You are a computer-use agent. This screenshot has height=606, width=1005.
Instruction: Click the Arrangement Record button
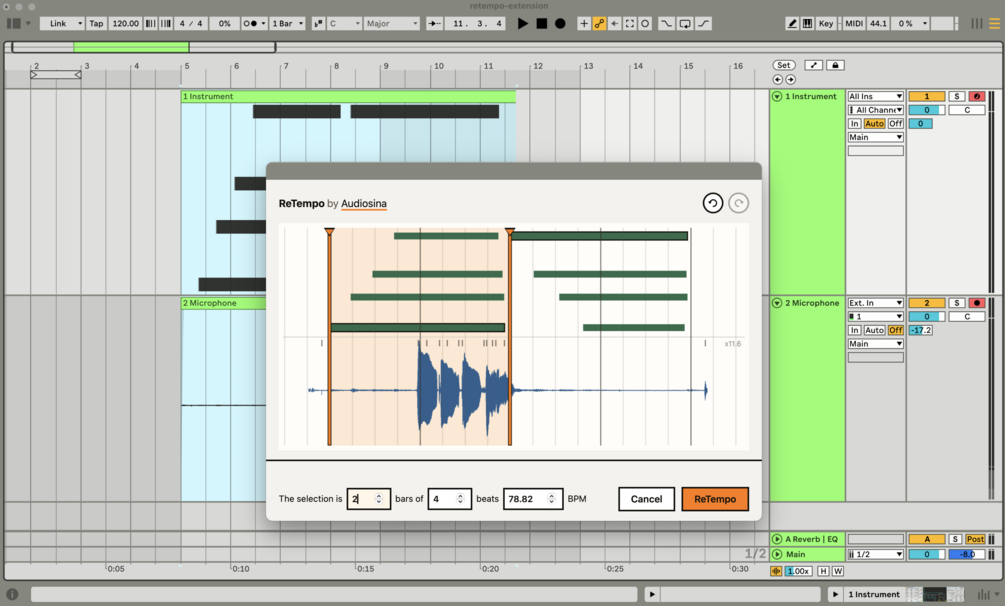pyautogui.click(x=560, y=24)
